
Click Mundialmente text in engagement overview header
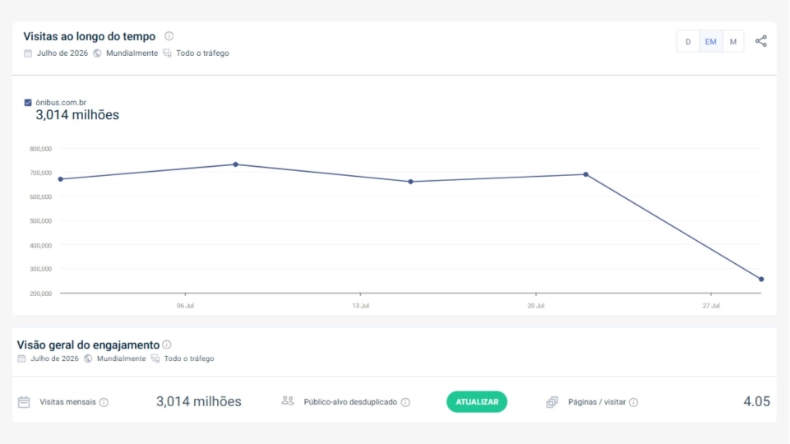click(x=121, y=358)
